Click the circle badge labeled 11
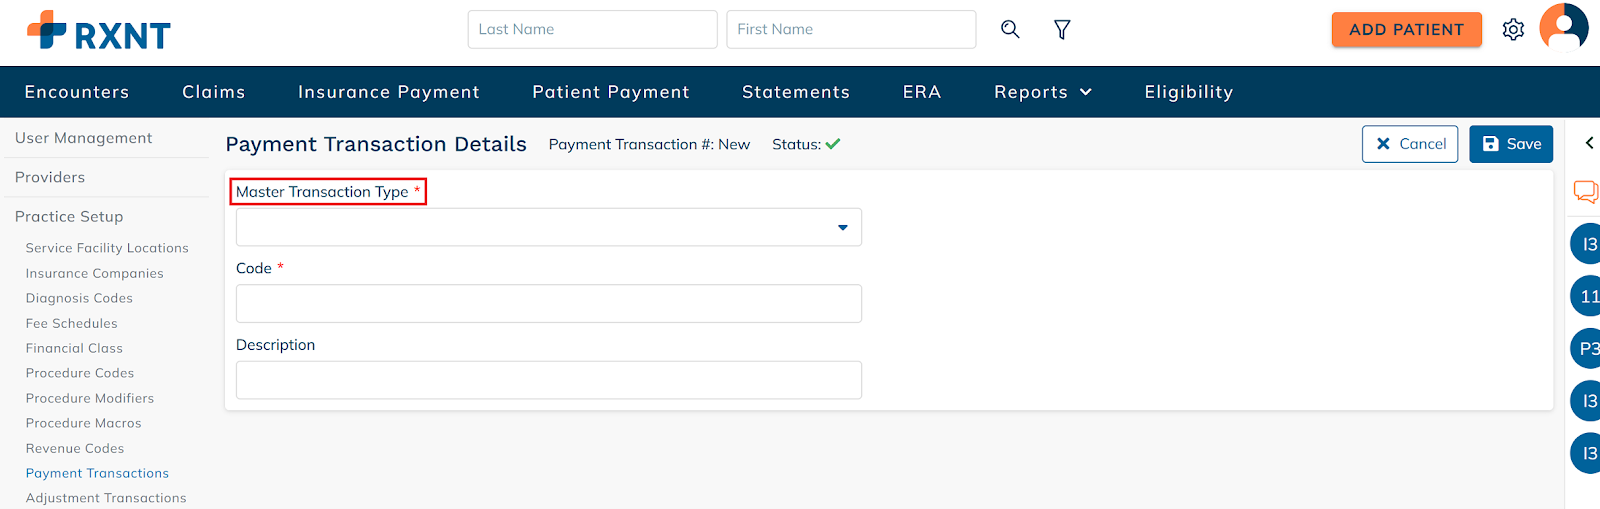 click(x=1588, y=296)
